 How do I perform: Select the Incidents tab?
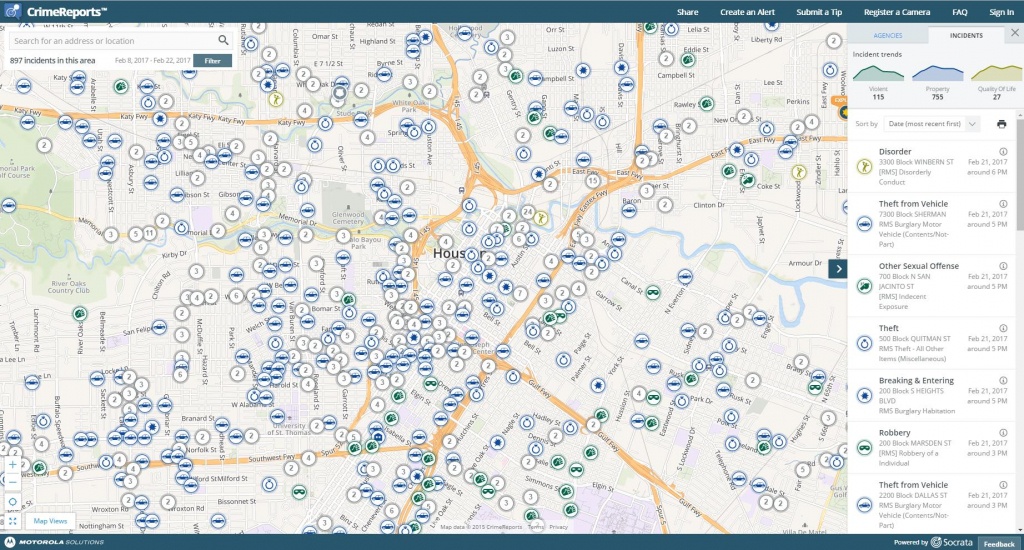click(966, 35)
